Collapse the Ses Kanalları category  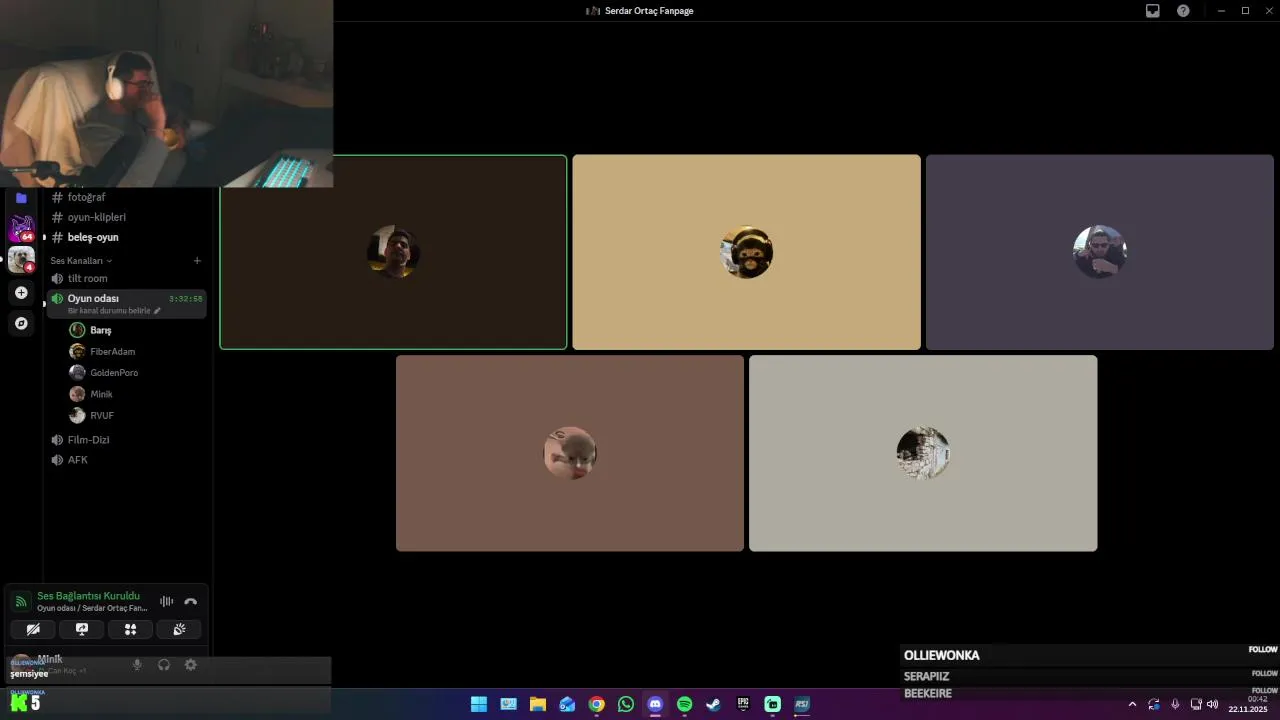point(81,260)
